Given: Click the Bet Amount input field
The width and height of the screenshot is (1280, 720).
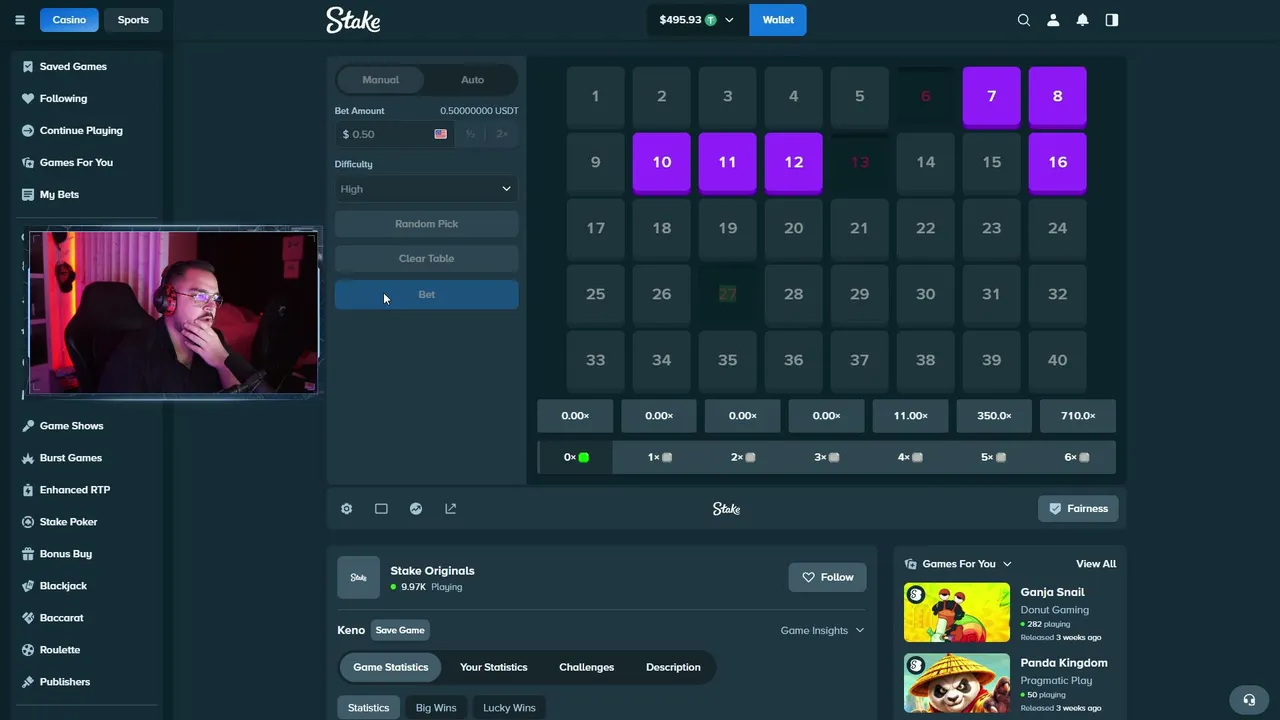Looking at the screenshot, I should [394, 134].
